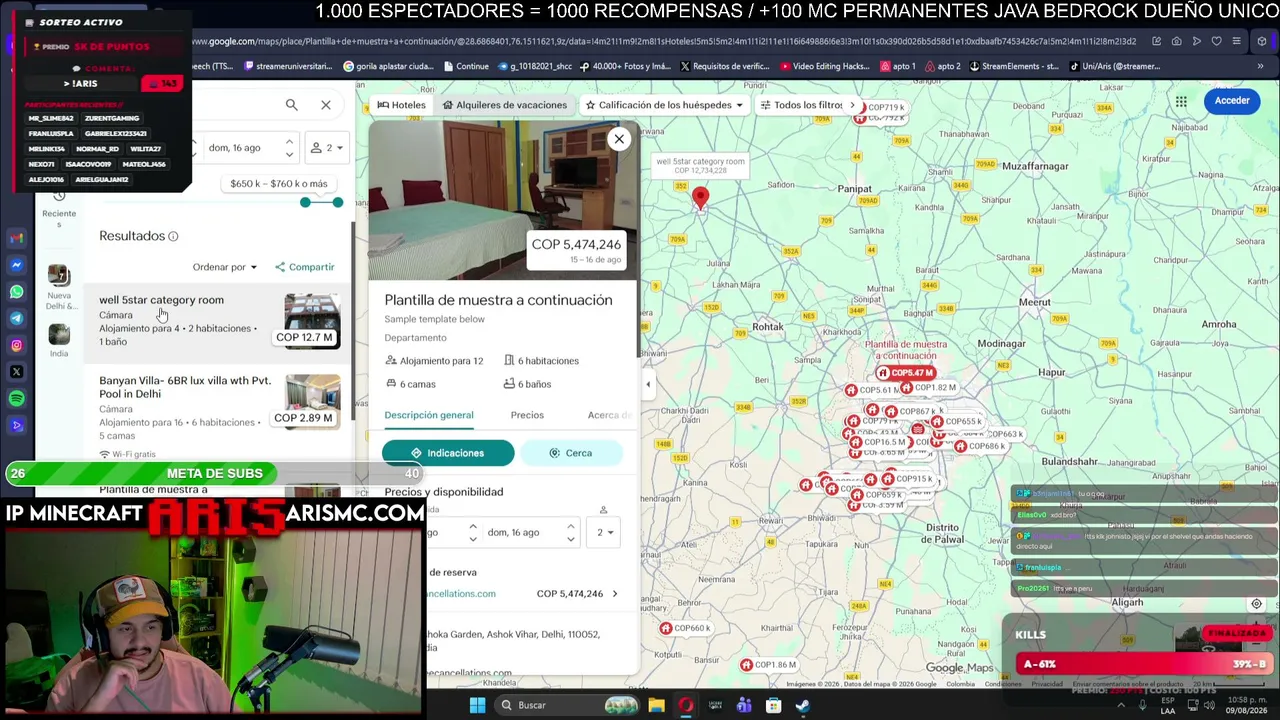Open Todos los filtros panel
The width and height of the screenshot is (1280, 720).
point(802,105)
